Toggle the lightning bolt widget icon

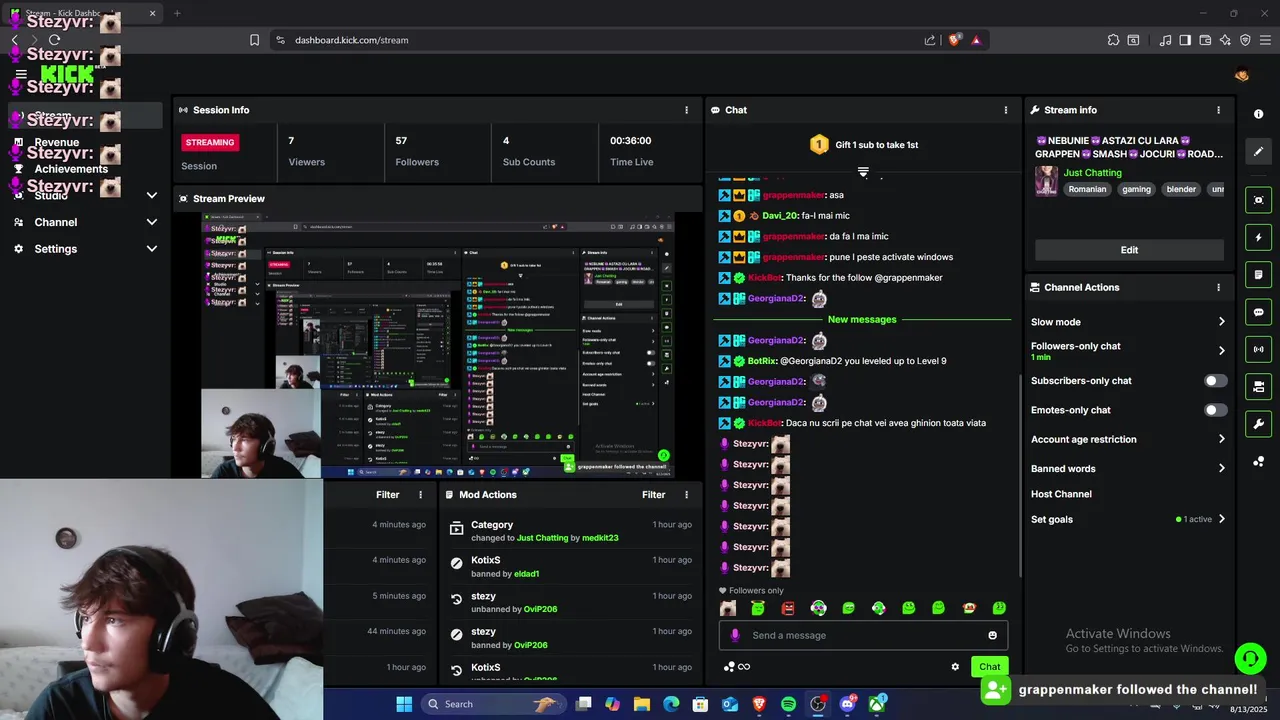pyautogui.click(x=1259, y=238)
